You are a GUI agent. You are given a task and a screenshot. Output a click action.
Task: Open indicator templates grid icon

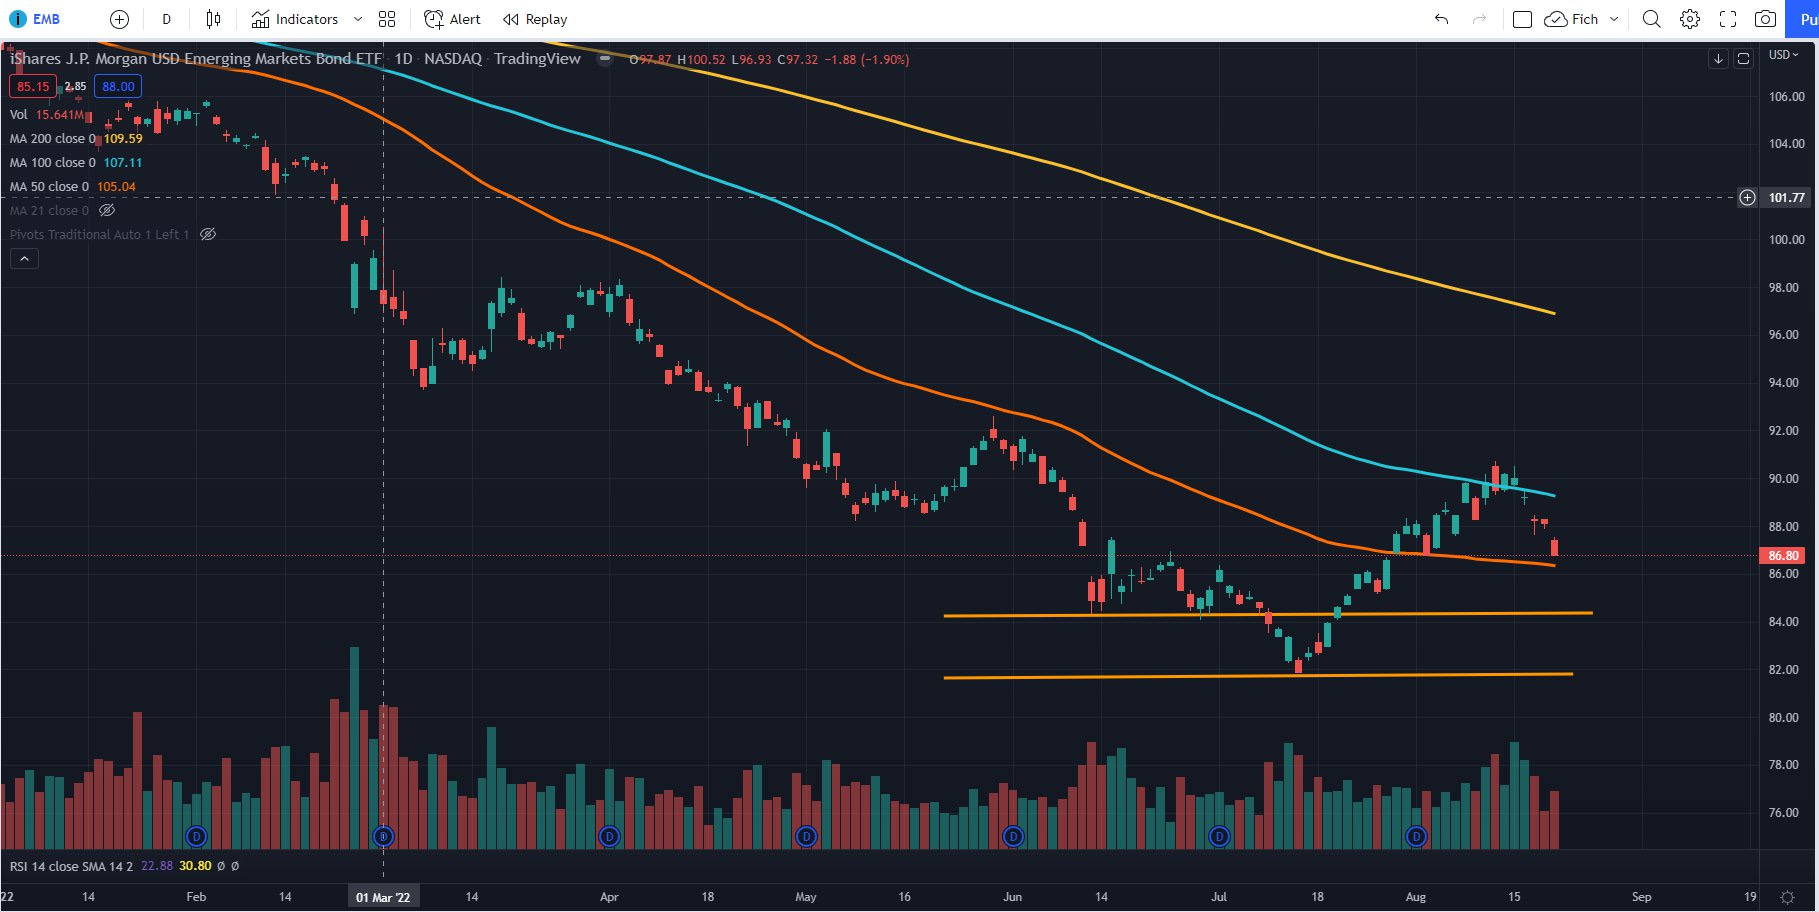pos(388,19)
